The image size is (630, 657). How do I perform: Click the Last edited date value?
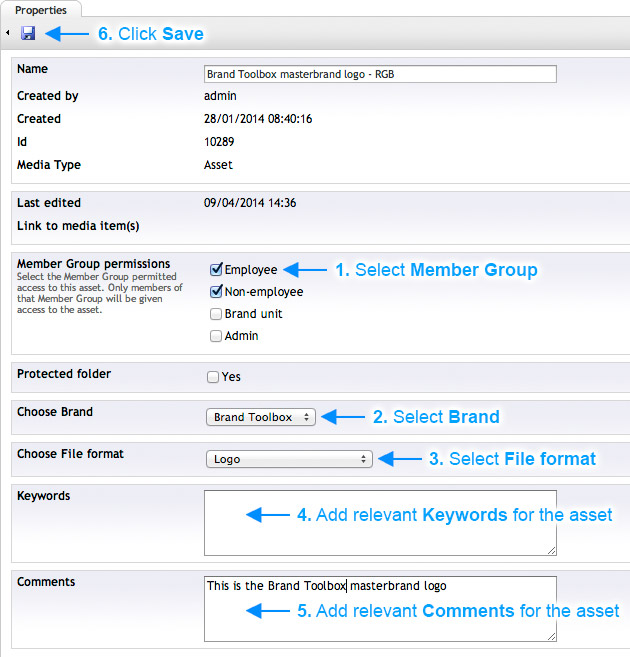coord(249,203)
